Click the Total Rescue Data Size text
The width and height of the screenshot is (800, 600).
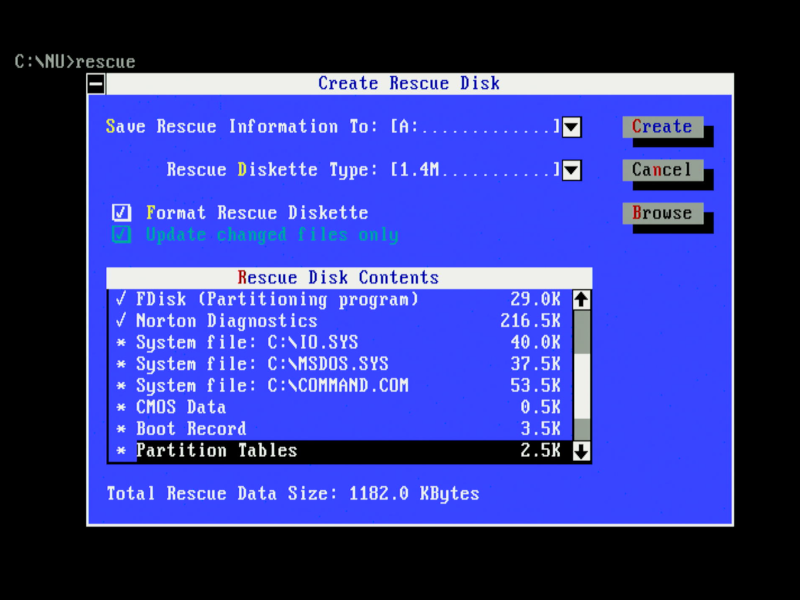point(293,494)
